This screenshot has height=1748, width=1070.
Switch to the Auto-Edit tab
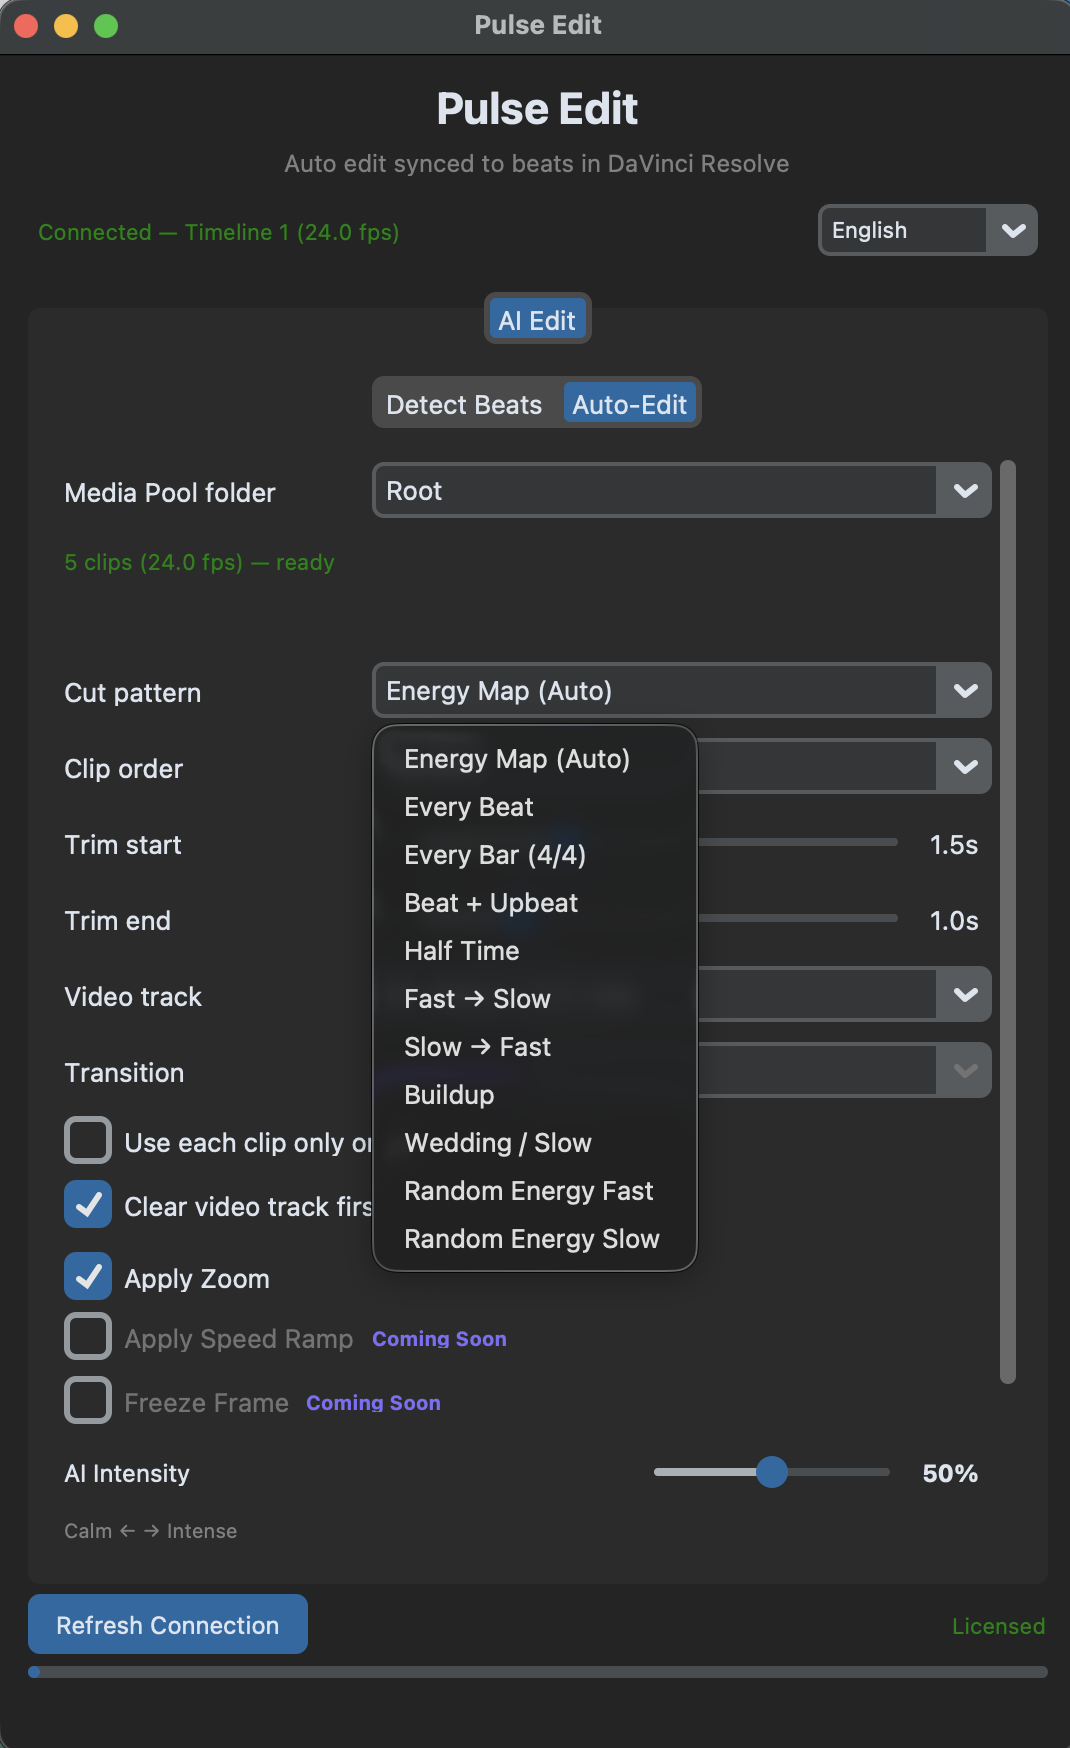coord(630,404)
